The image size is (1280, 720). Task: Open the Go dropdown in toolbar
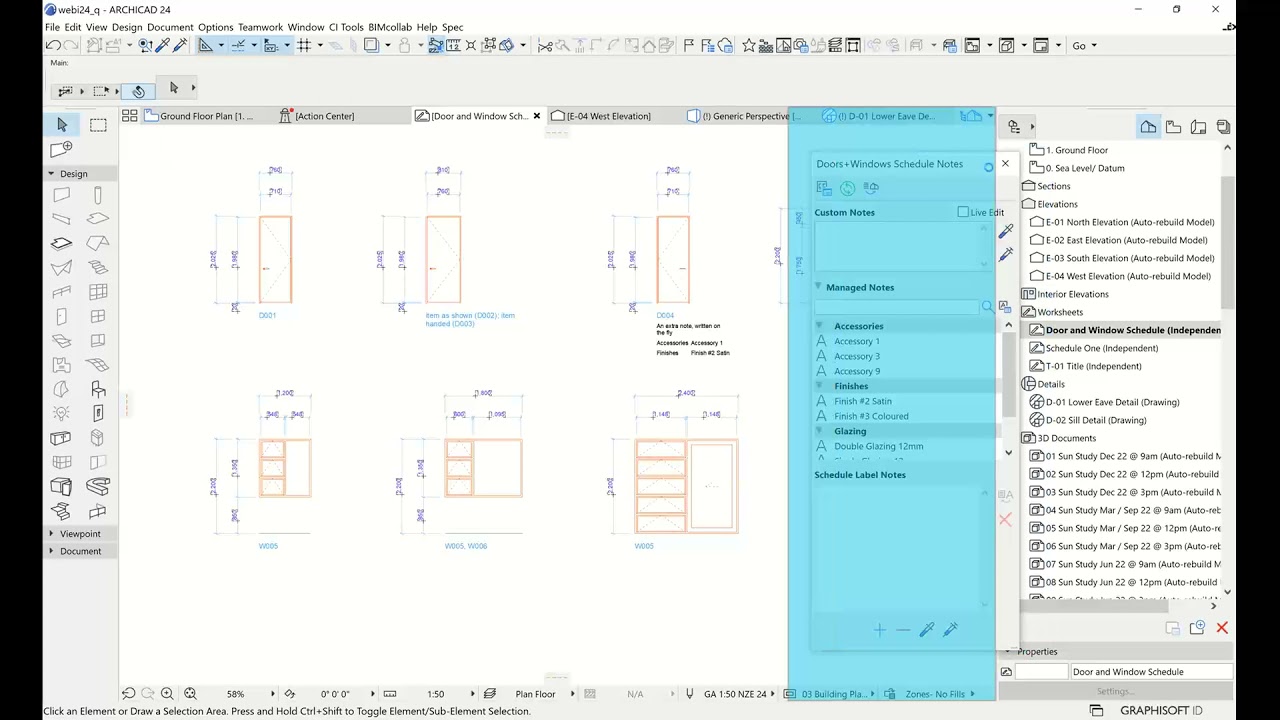click(x=1085, y=45)
